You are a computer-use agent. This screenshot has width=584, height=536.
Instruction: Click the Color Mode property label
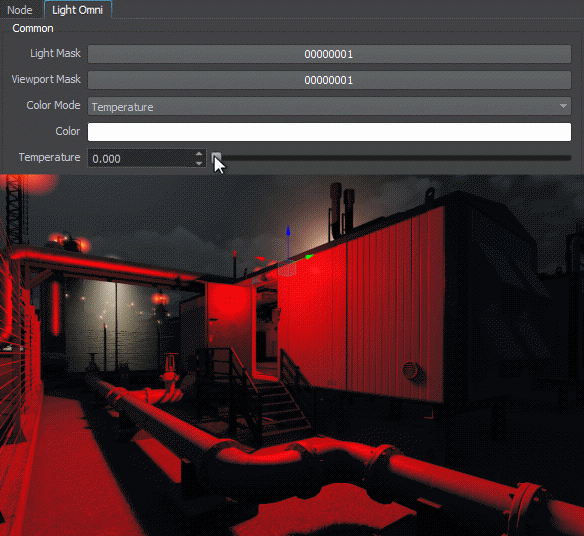pos(53,105)
